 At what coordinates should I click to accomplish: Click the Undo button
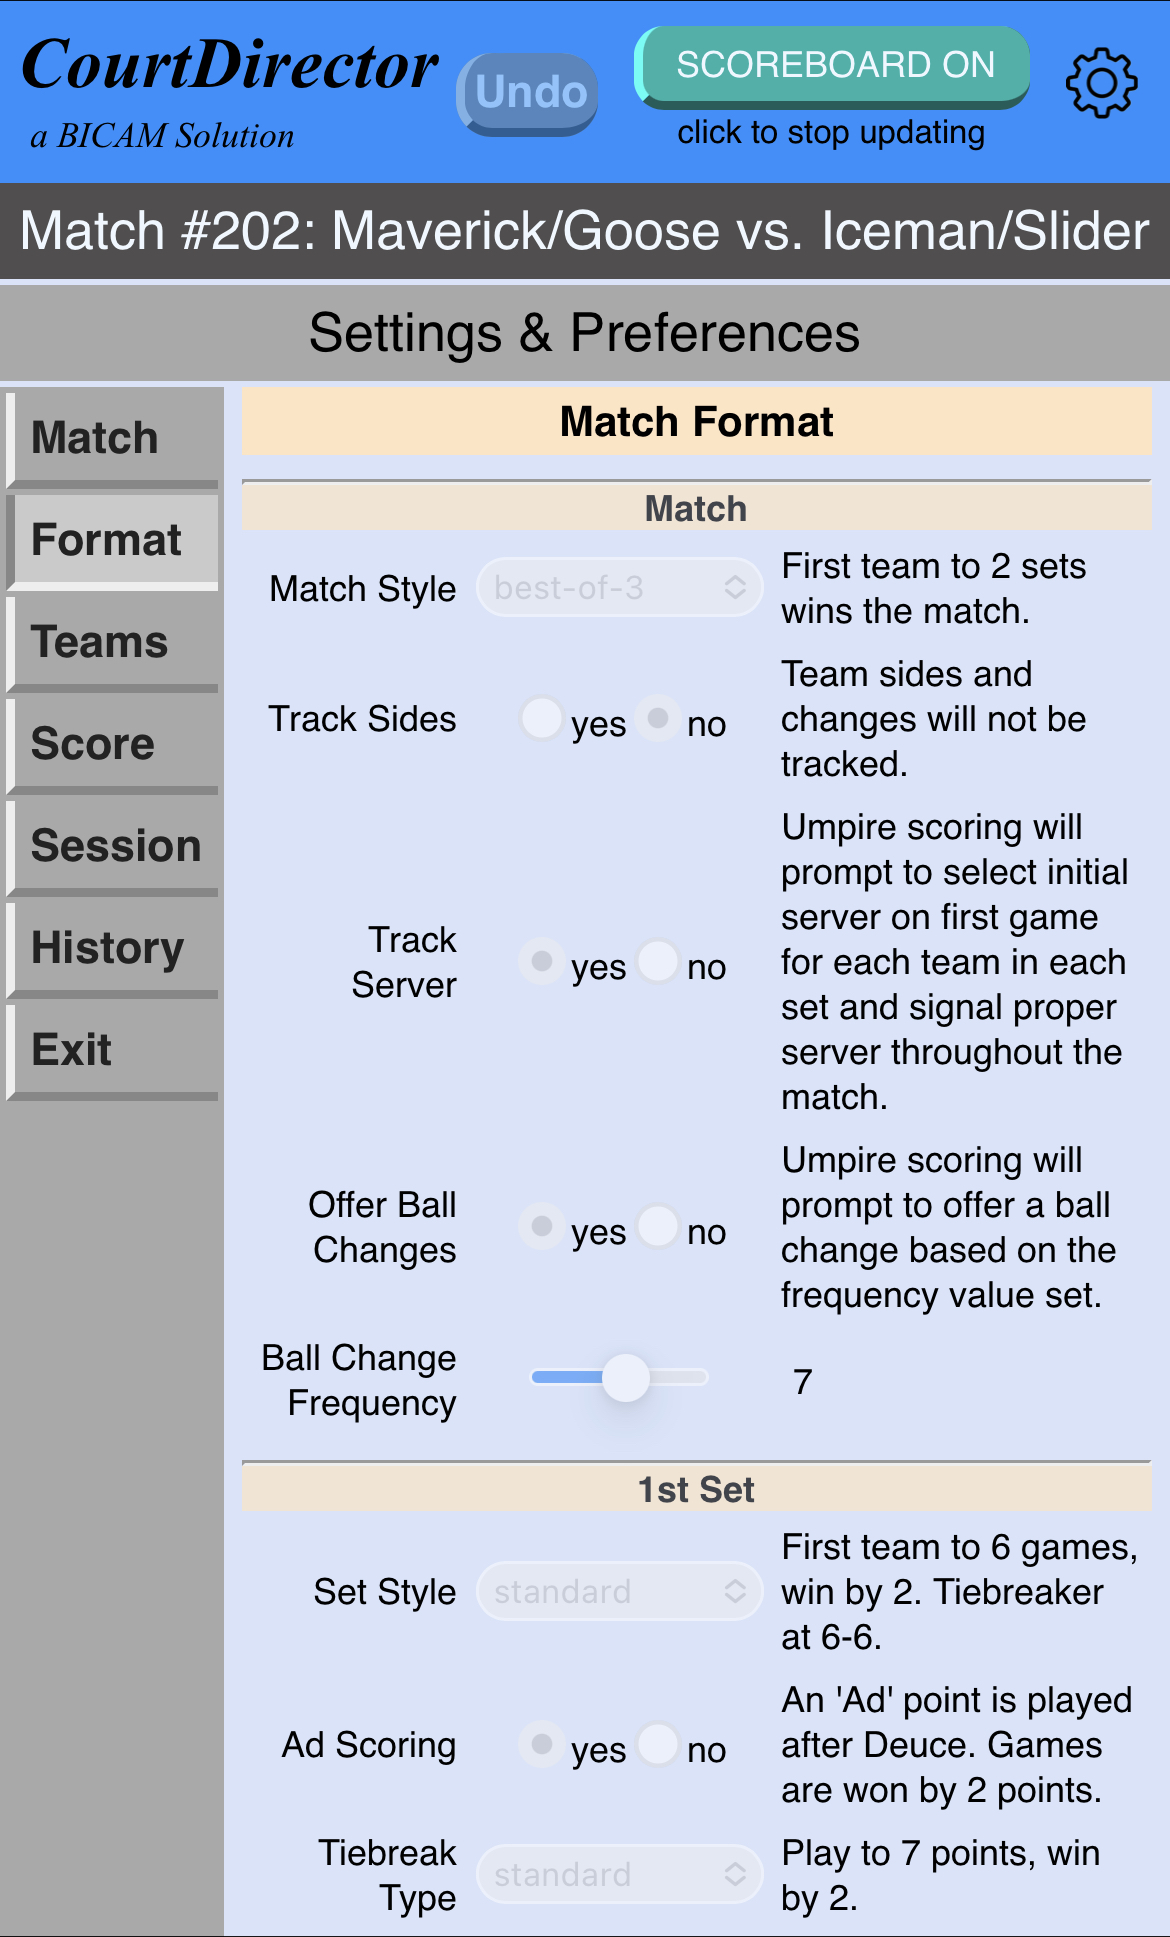pos(528,94)
